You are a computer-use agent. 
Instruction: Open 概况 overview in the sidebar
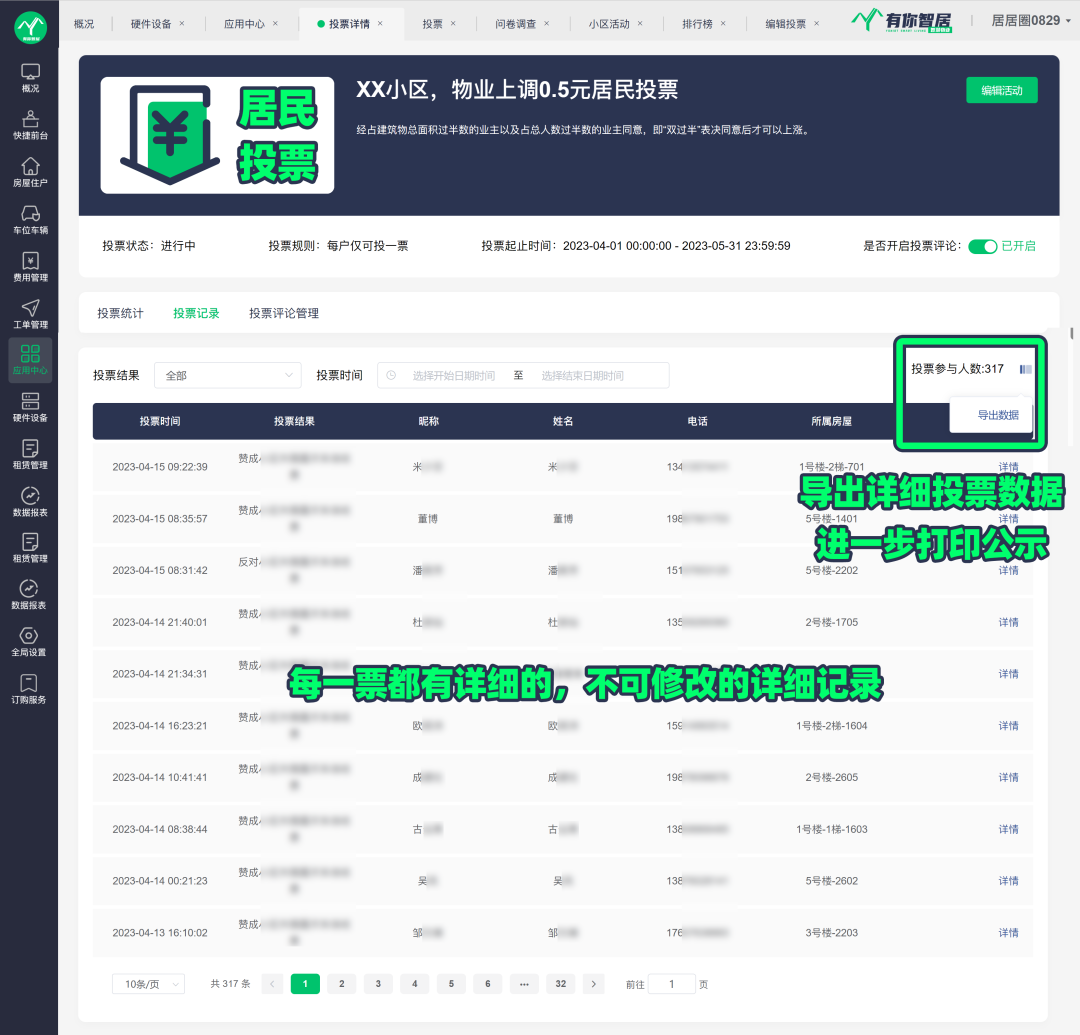click(30, 78)
